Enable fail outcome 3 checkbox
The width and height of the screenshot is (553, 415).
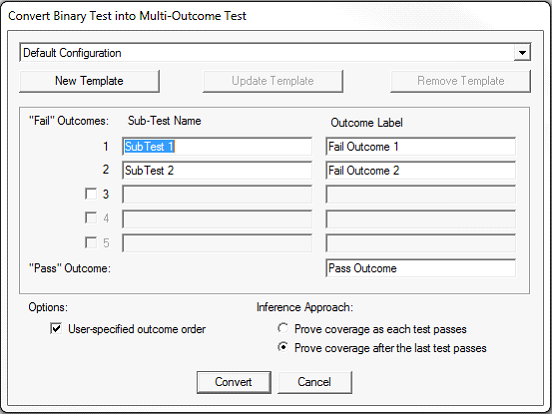click(91, 194)
